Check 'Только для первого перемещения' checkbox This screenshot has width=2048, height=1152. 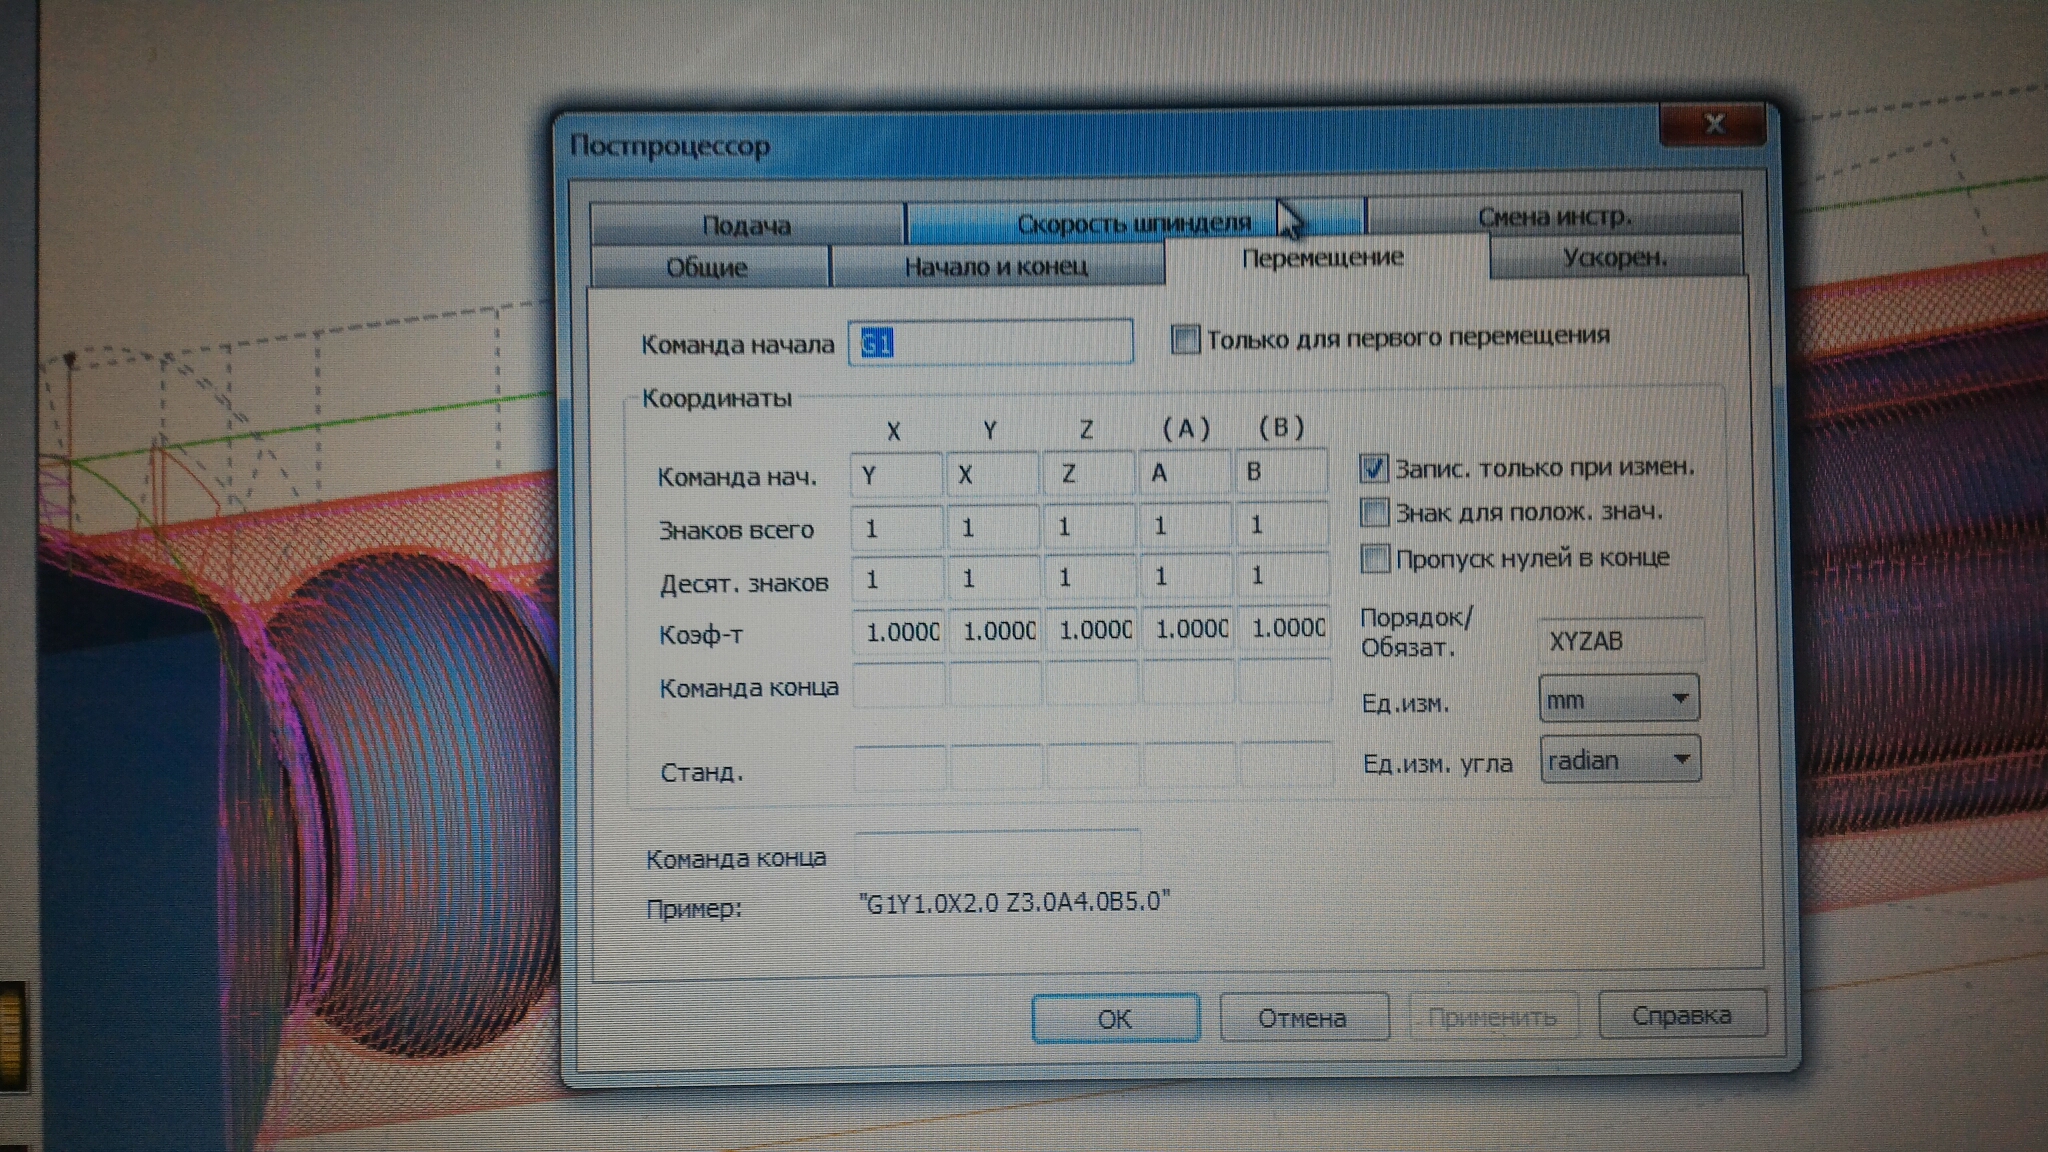1185,339
